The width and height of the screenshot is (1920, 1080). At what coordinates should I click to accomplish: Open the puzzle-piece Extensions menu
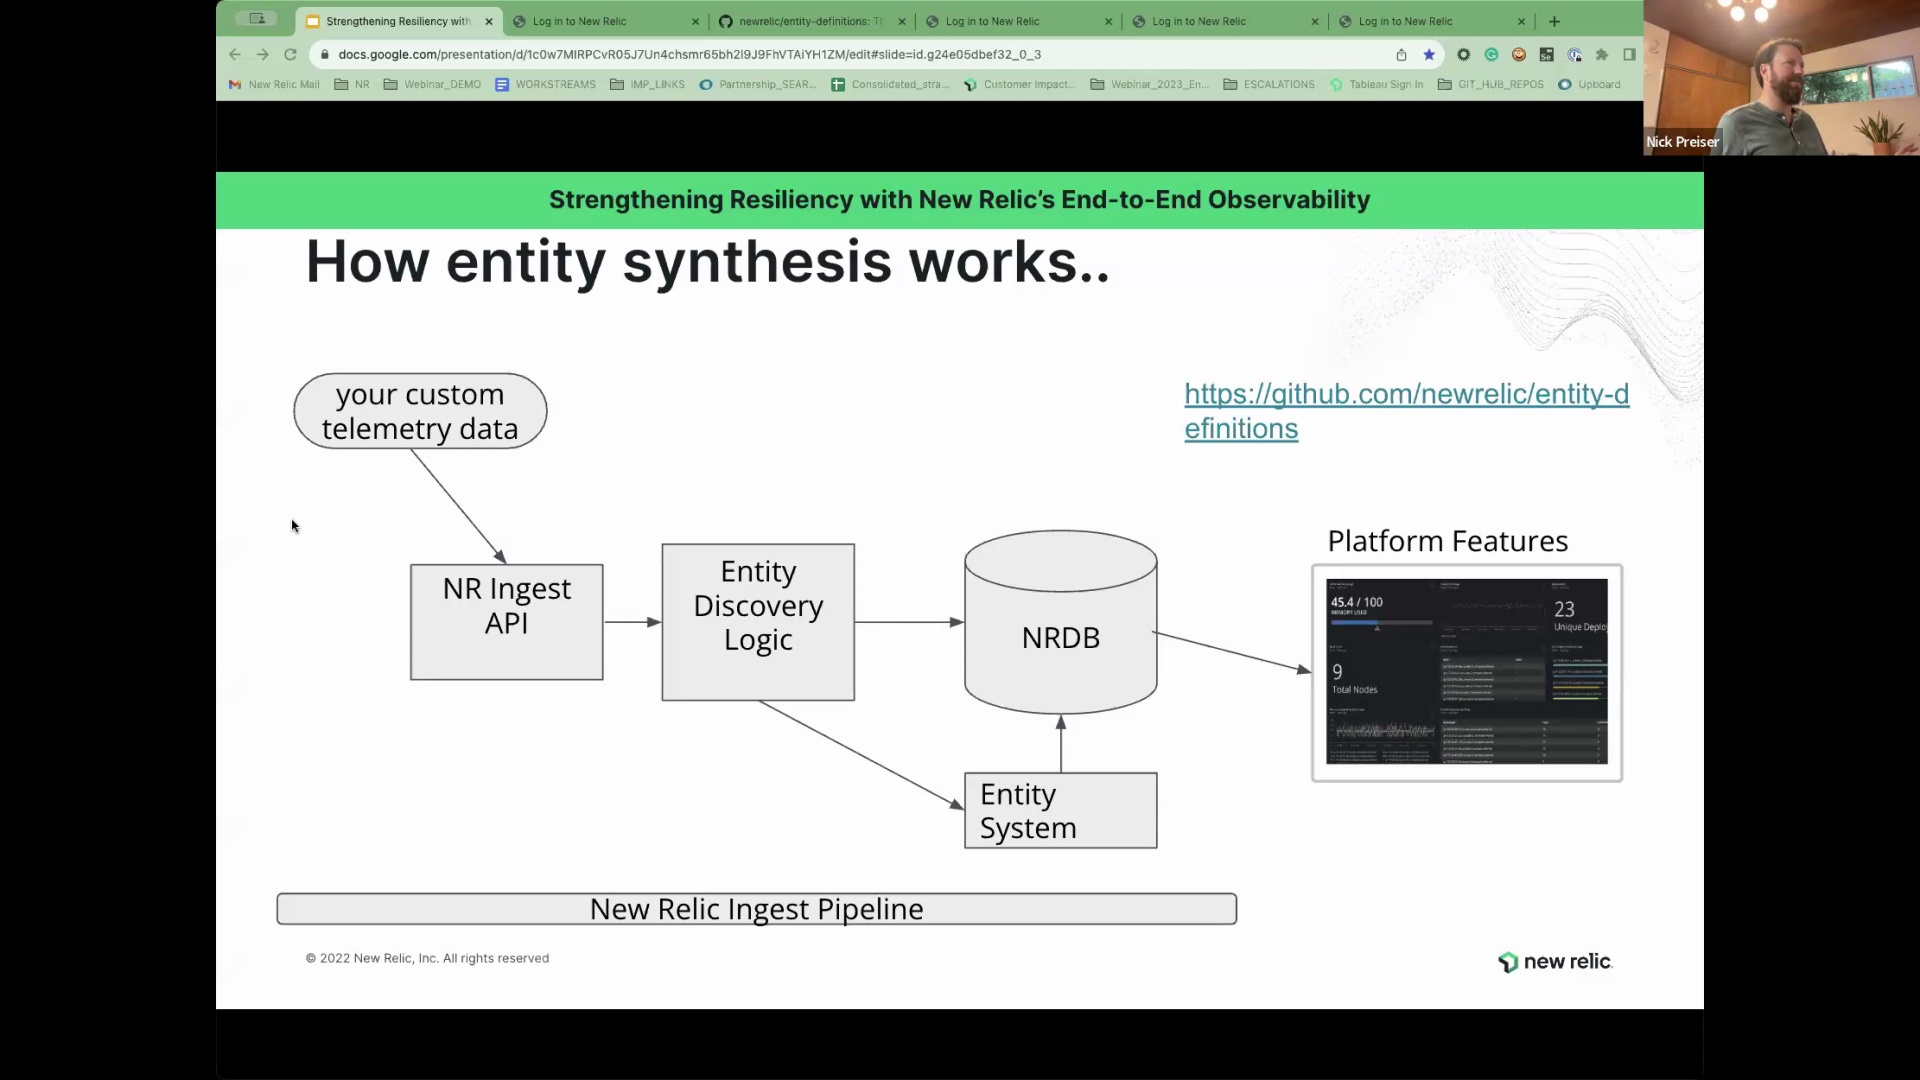[x=1602, y=54]
